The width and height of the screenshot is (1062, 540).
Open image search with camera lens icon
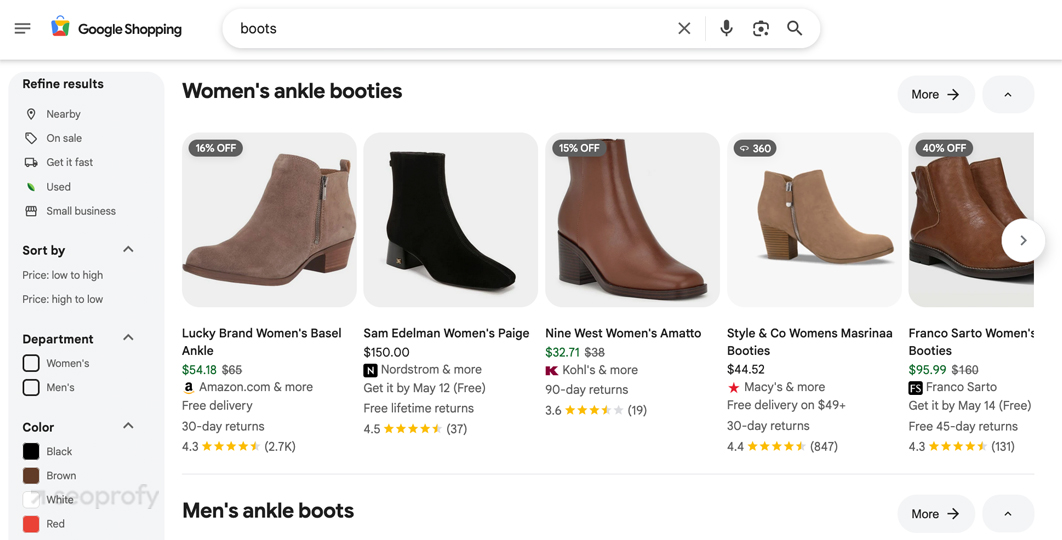click(x=761, y=28)
